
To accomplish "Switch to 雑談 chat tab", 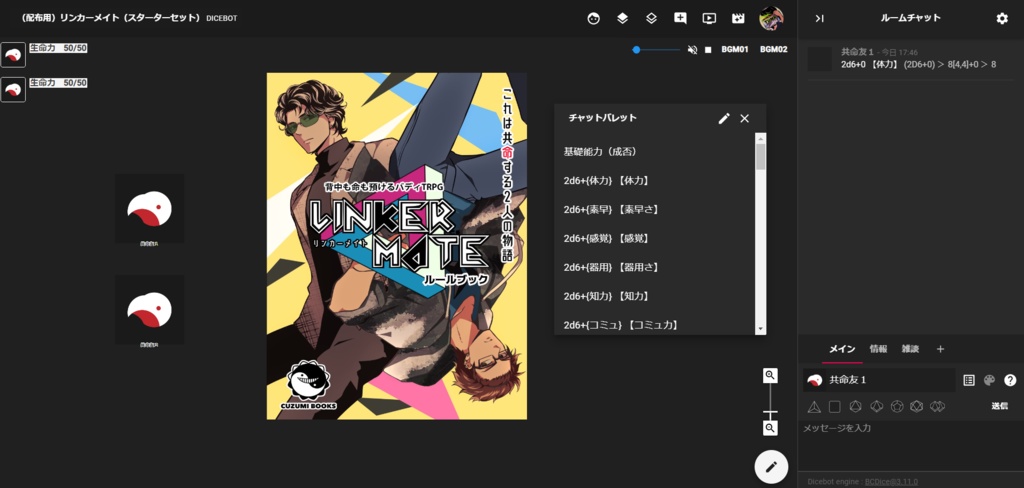I will [910, 349].
